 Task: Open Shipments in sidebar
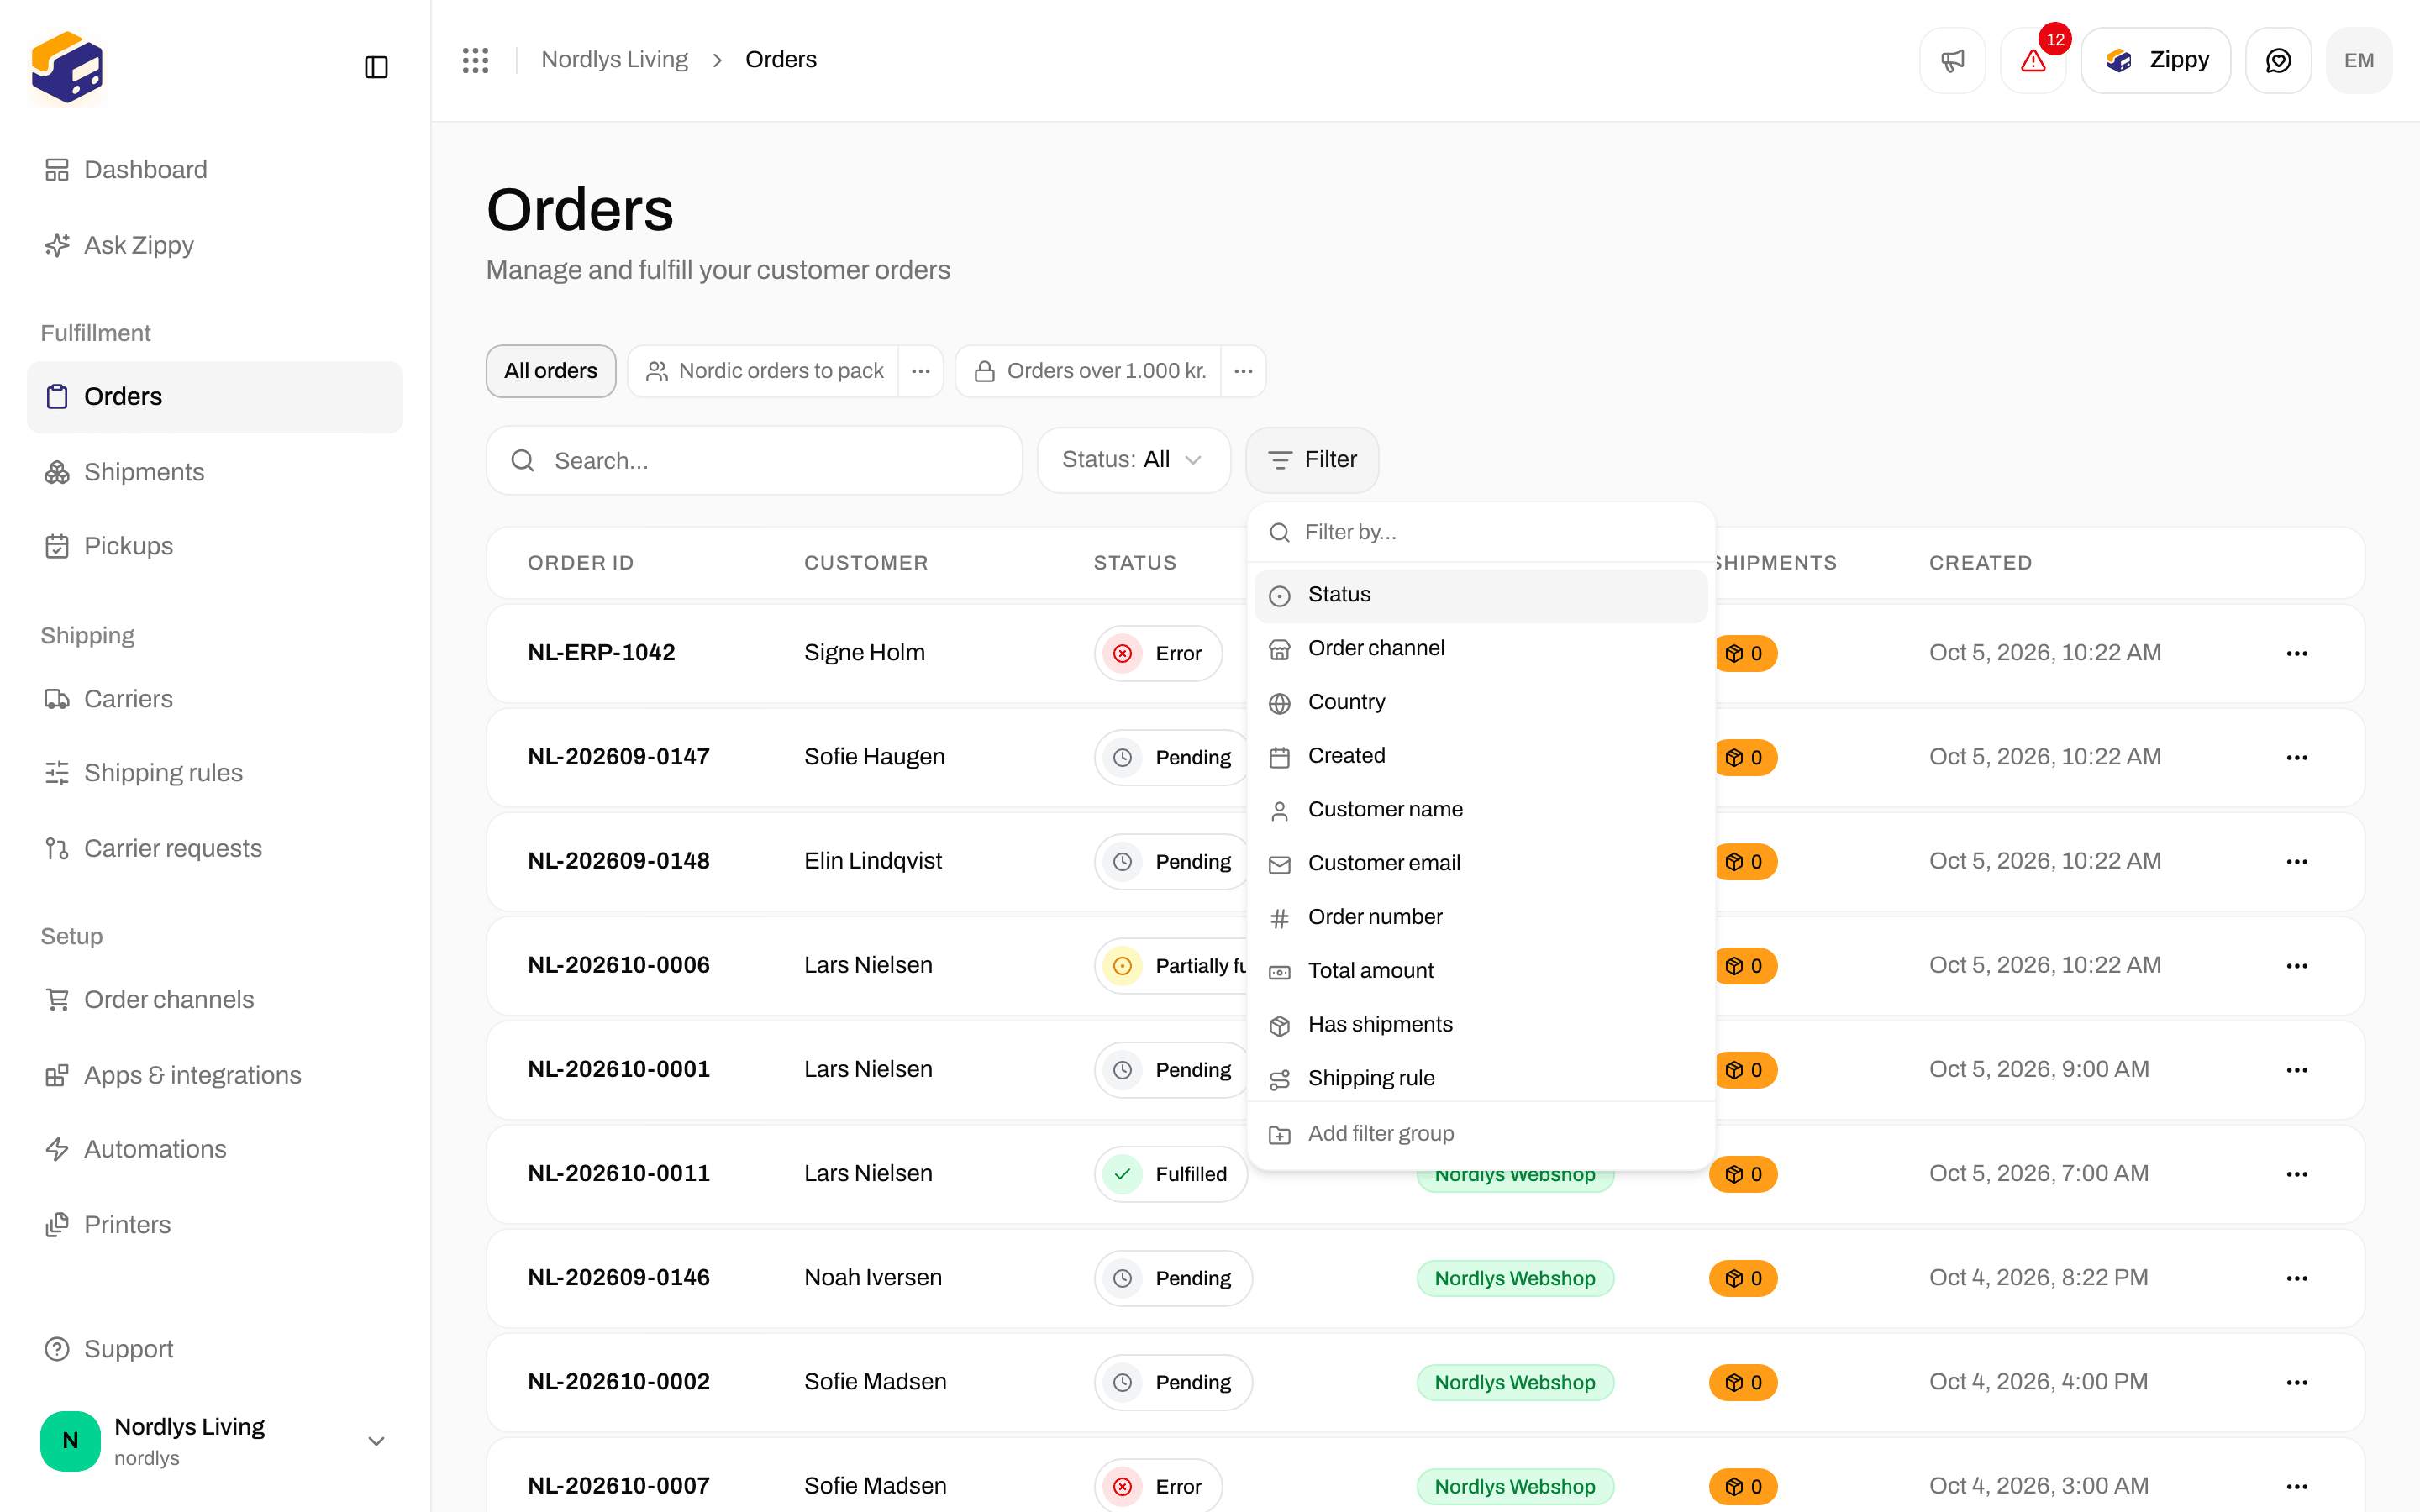pos(215,472)
